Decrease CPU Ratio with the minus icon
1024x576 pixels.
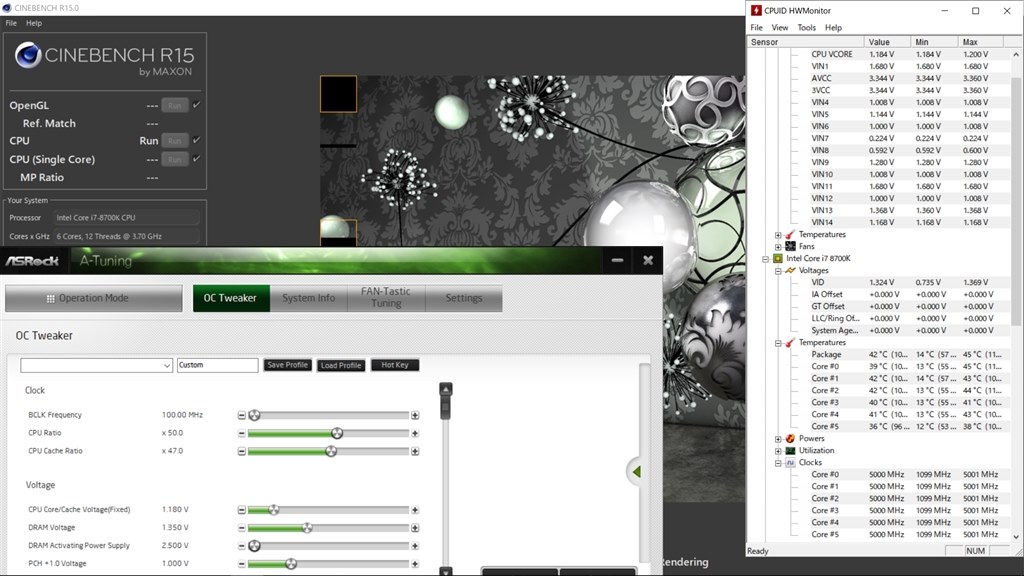click(242, 434)
